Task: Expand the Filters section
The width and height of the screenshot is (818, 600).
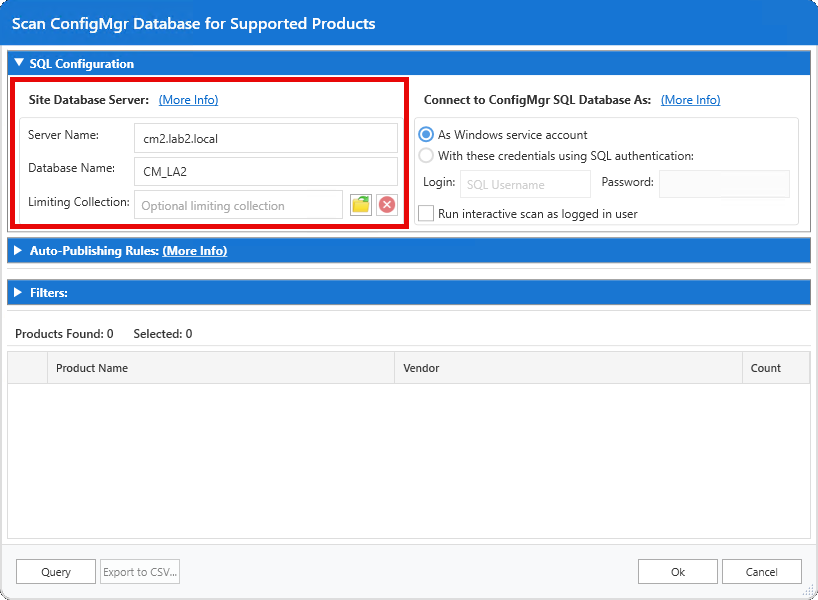Action: (x=18, y=292)
